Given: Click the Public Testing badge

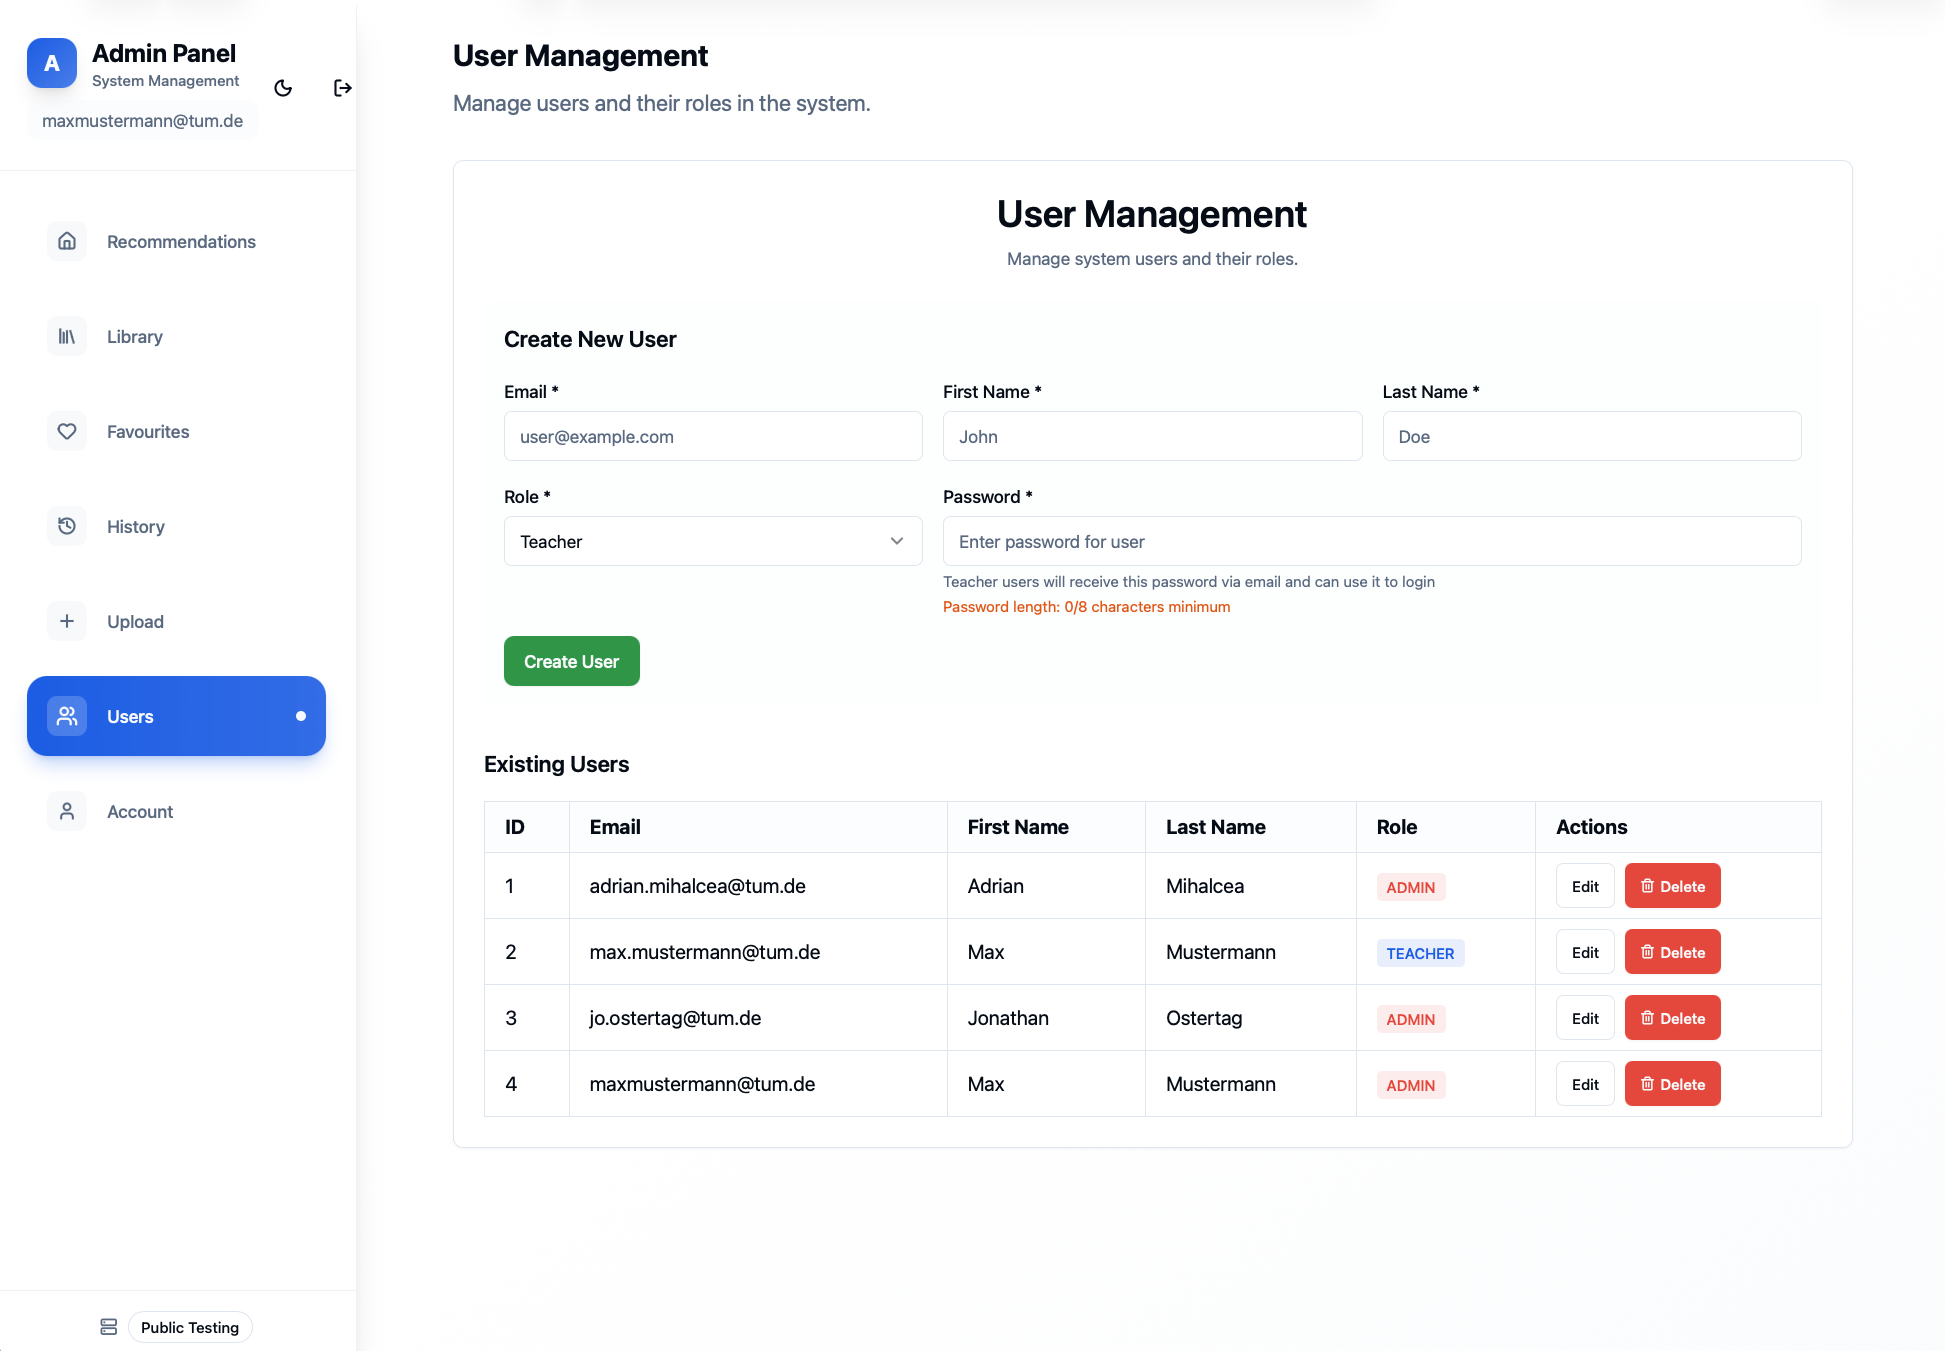Looking at the screenshot, I should [190, 1327].
